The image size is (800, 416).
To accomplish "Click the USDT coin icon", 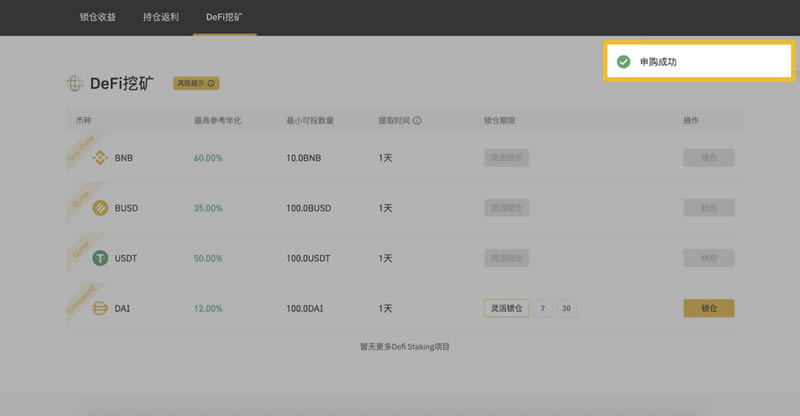I will (x=100, y=258).
